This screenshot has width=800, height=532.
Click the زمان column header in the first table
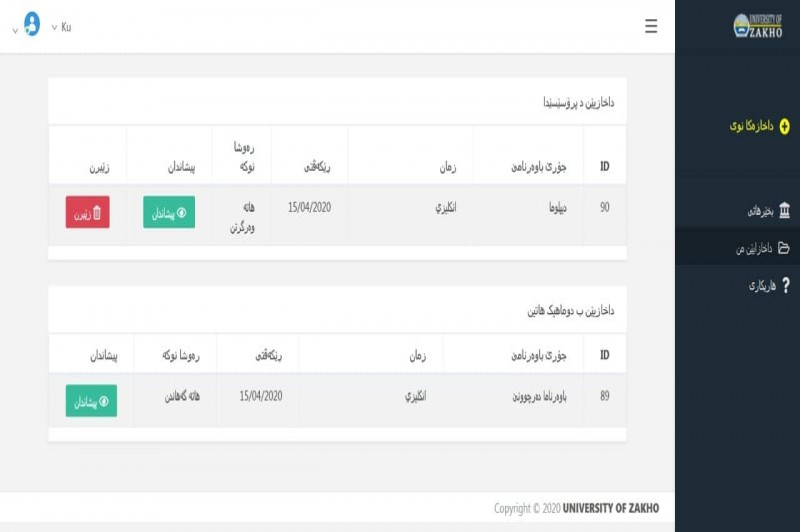tap(447, 168)
